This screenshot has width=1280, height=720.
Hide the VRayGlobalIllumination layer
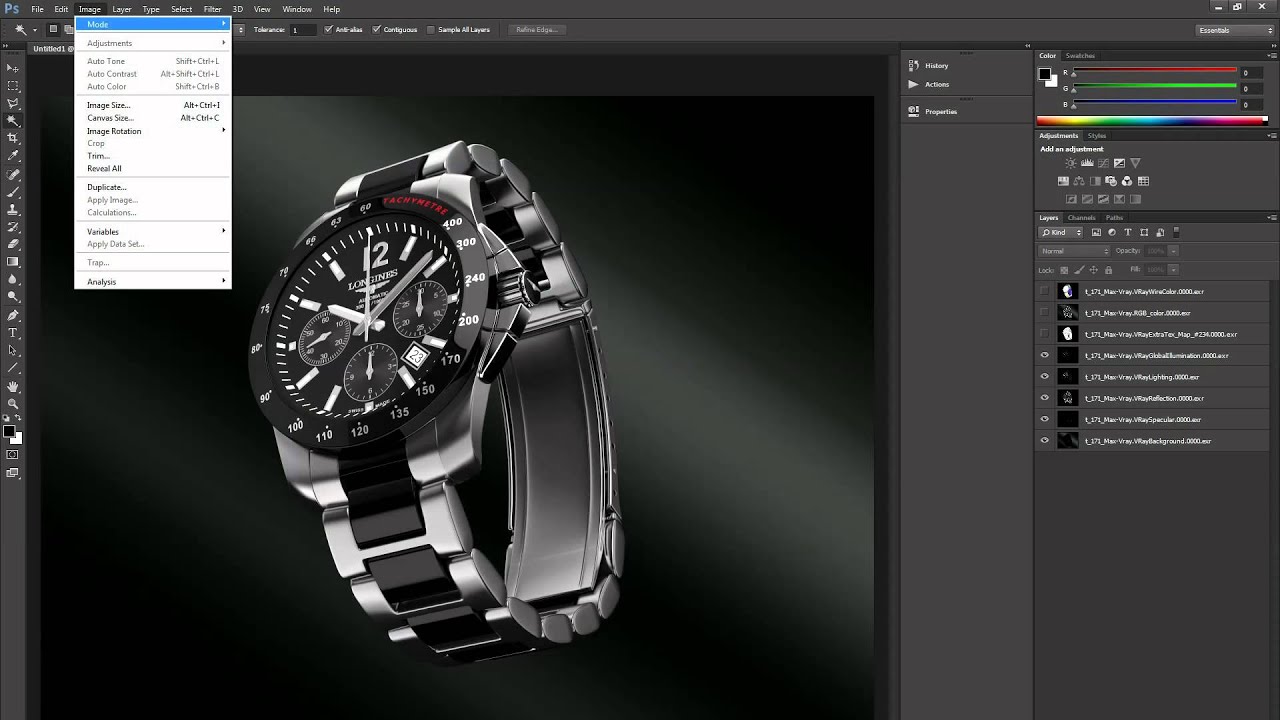click(1045, 355)
